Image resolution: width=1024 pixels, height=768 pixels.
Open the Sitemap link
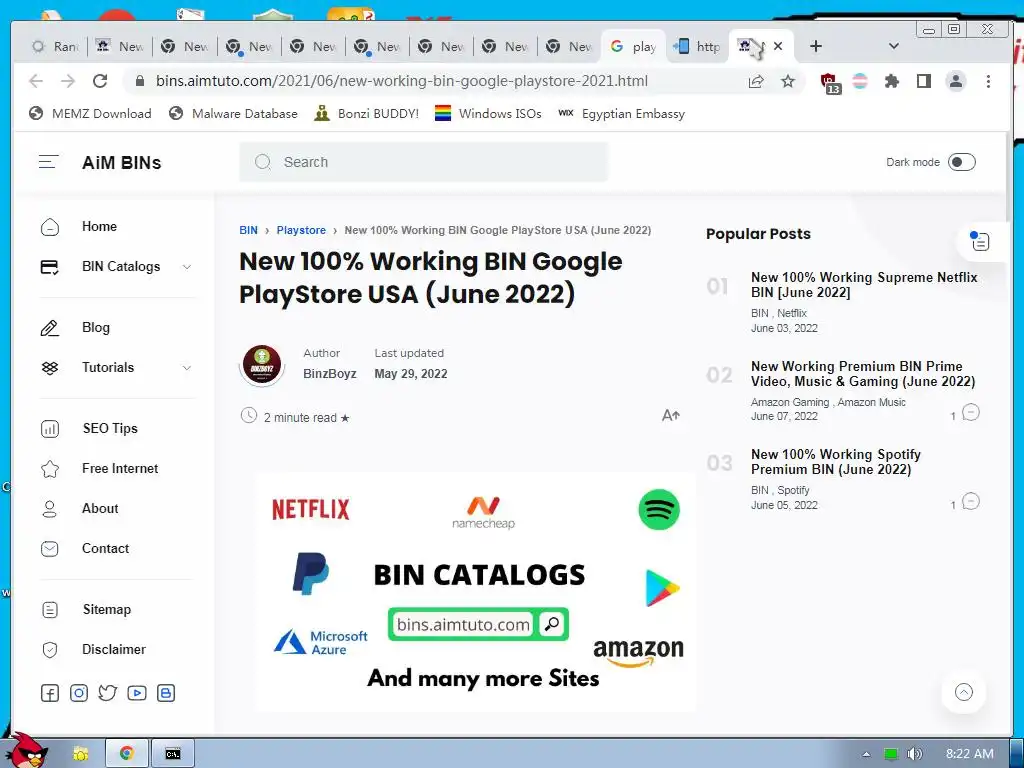click(x=106, y=609)
